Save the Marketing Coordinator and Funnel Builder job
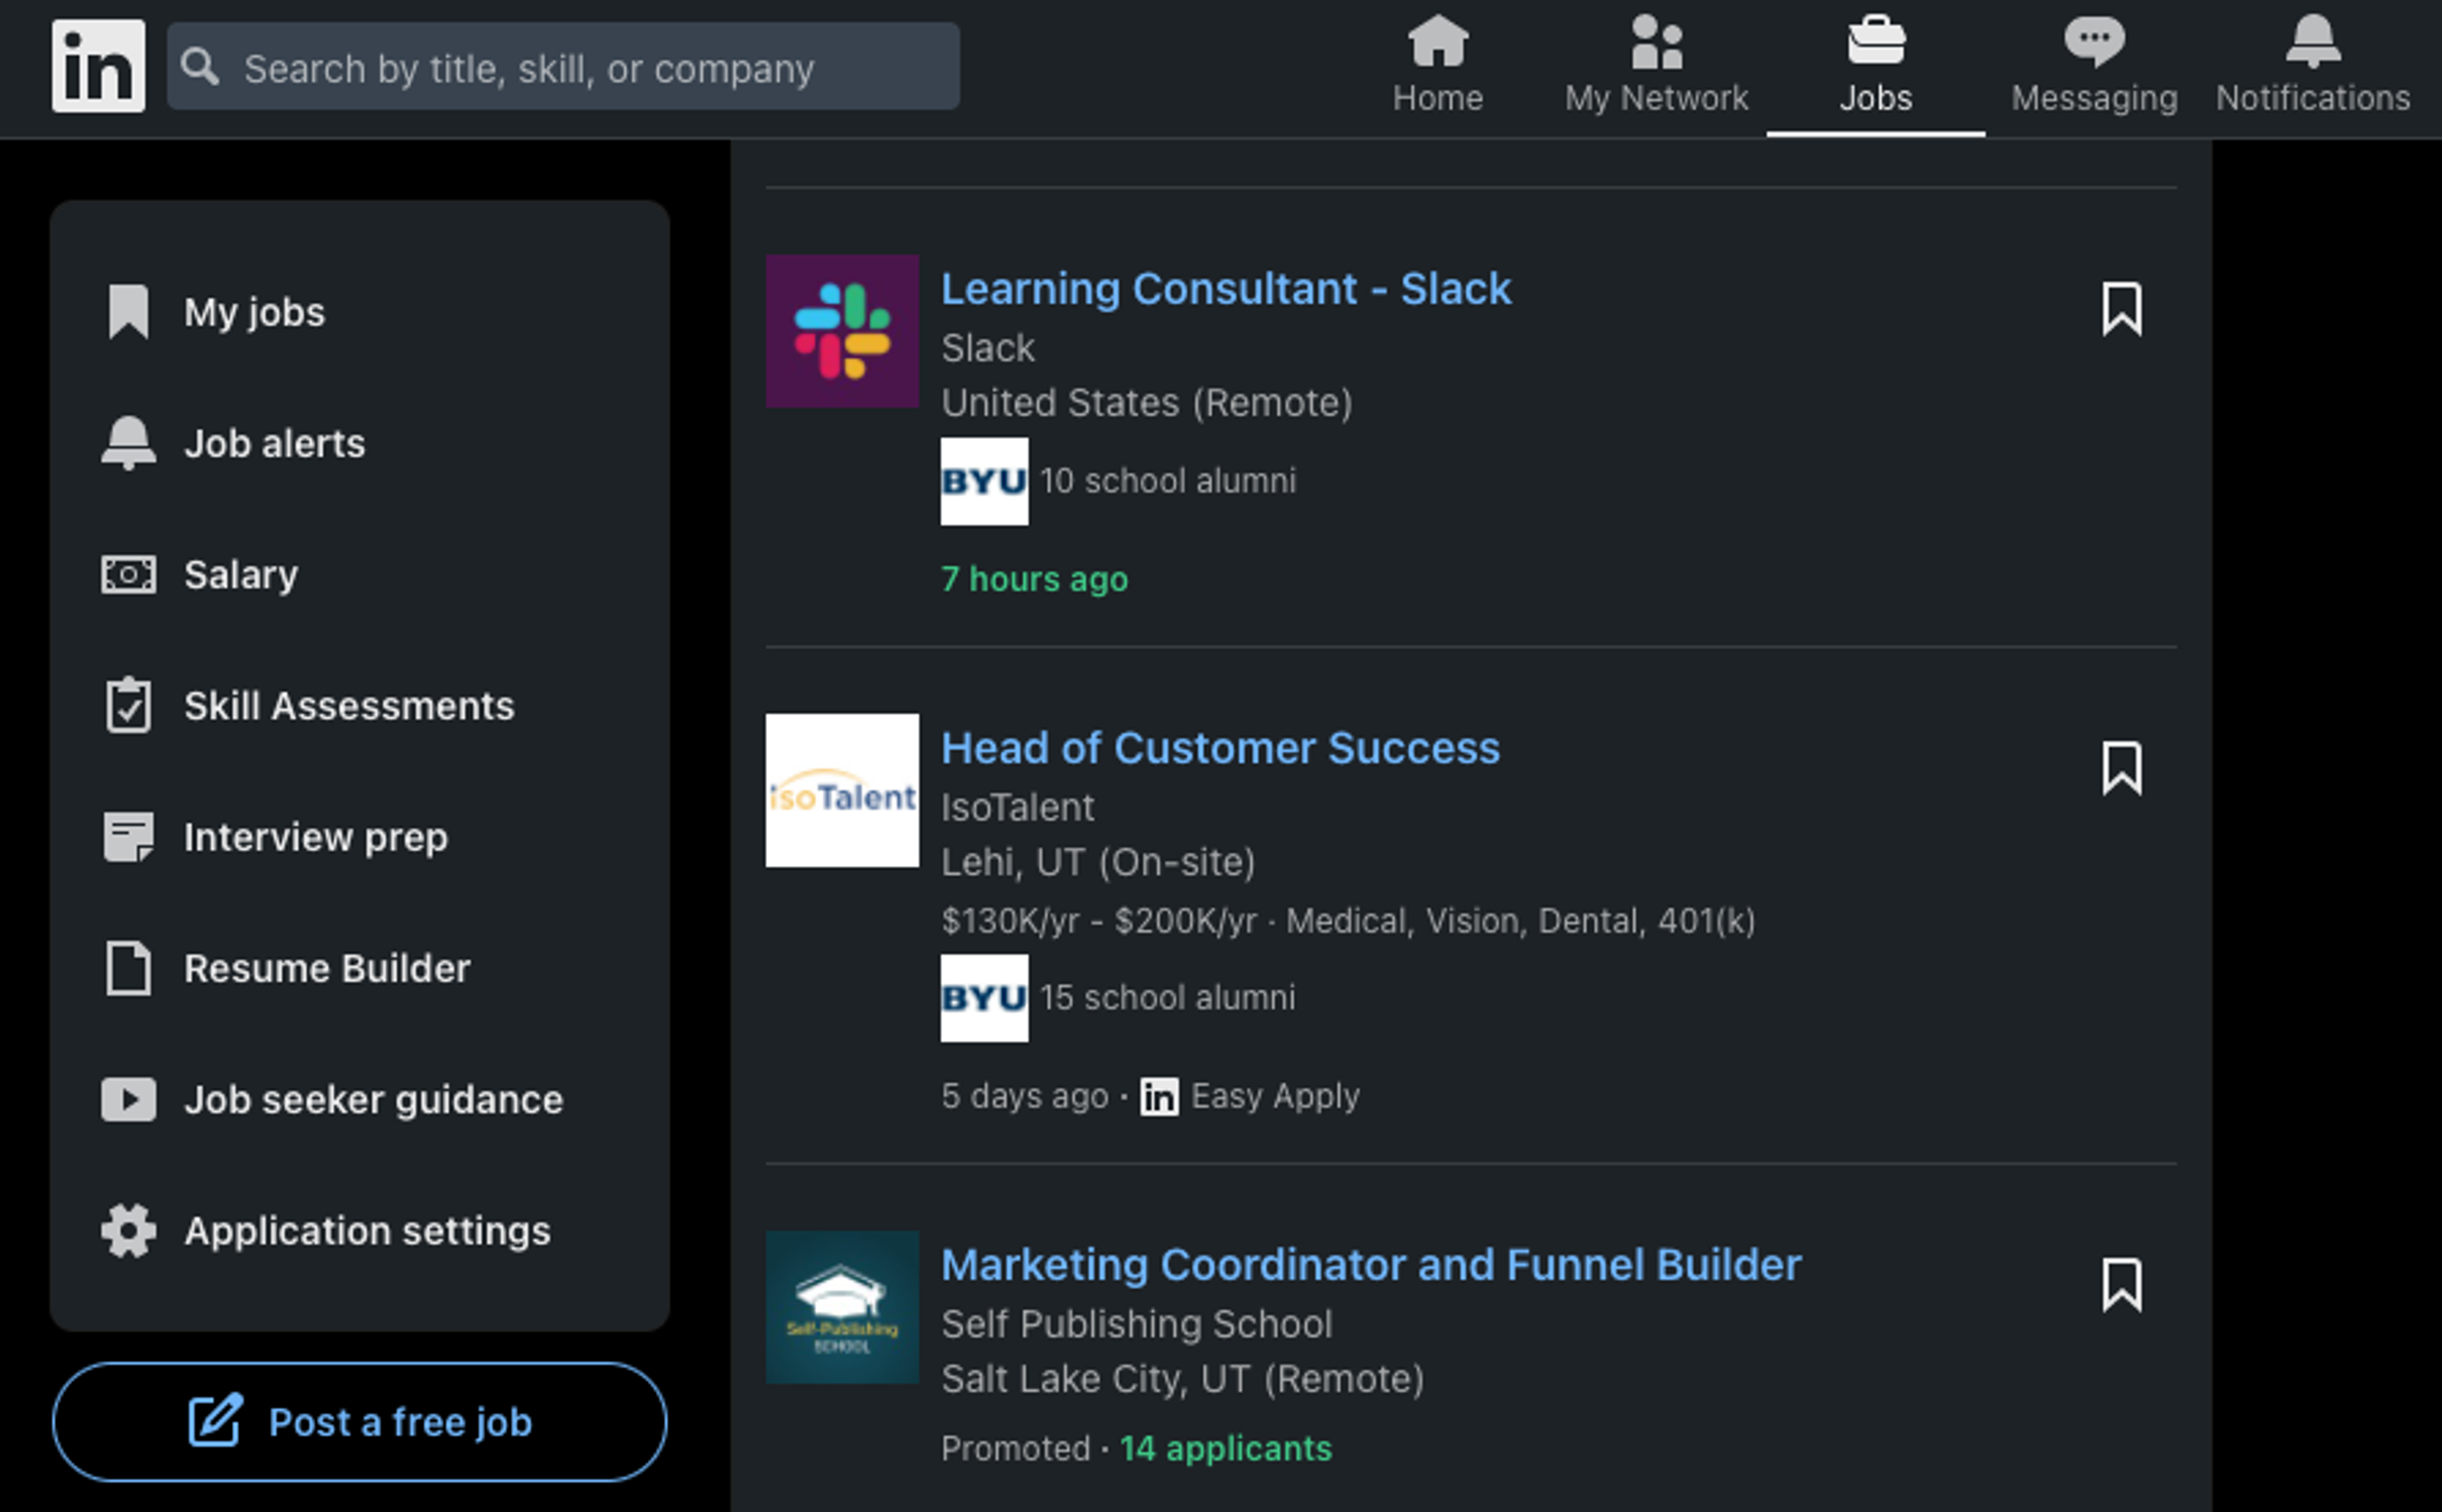The width and height of the screenshot is (2442, 1512). click(2121, 1285)
